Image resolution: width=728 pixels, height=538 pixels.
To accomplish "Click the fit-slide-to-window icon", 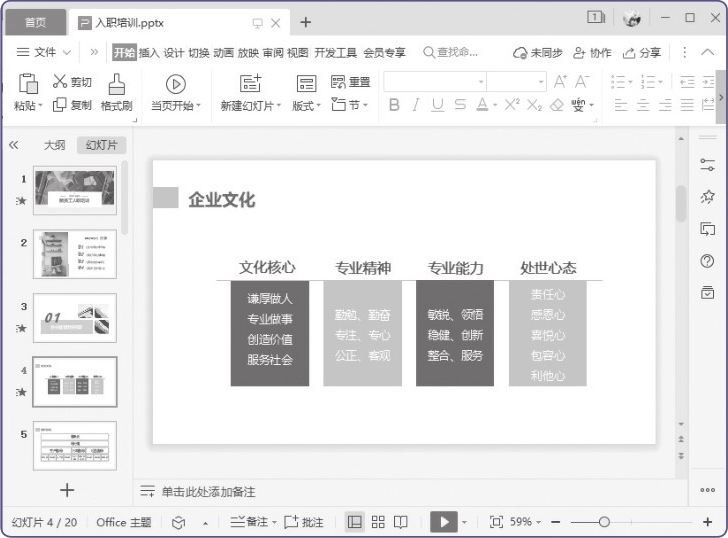I will [496, 522].
